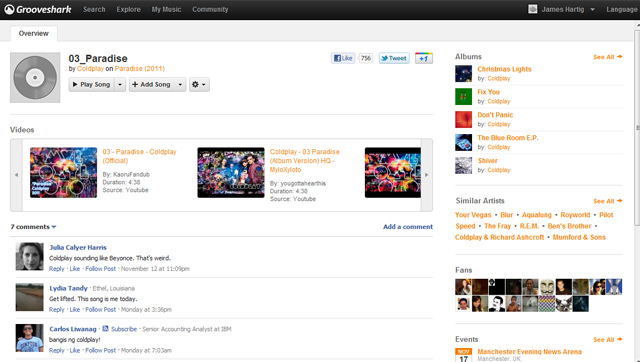Image resolution: width=640 pixels, height=362 pixels.
Task: Open similar artist Aqualung
Action: pyautogui.click(x=536, y=215)
